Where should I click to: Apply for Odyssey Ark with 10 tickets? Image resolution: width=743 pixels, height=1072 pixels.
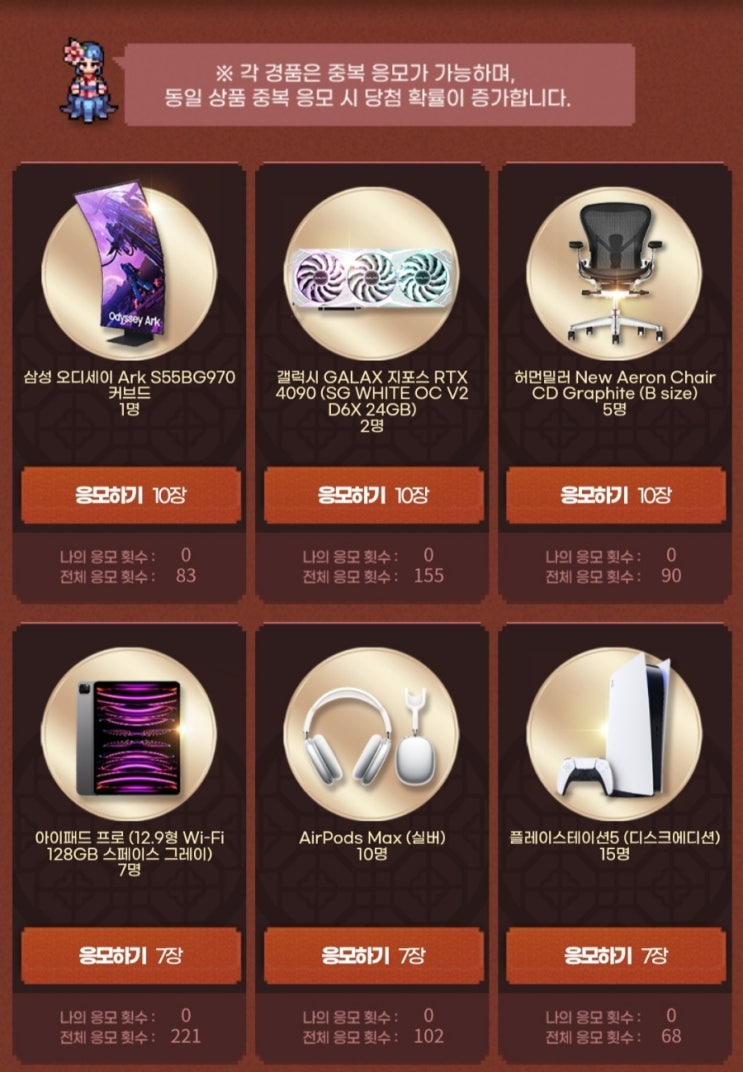(131, 495)
